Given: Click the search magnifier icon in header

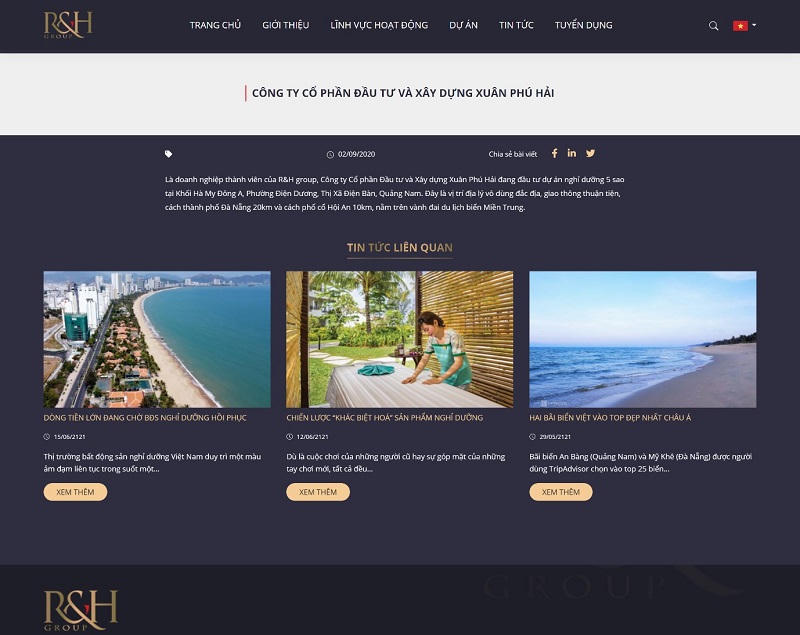Looking at the screenshot, I should coord(713,26).
